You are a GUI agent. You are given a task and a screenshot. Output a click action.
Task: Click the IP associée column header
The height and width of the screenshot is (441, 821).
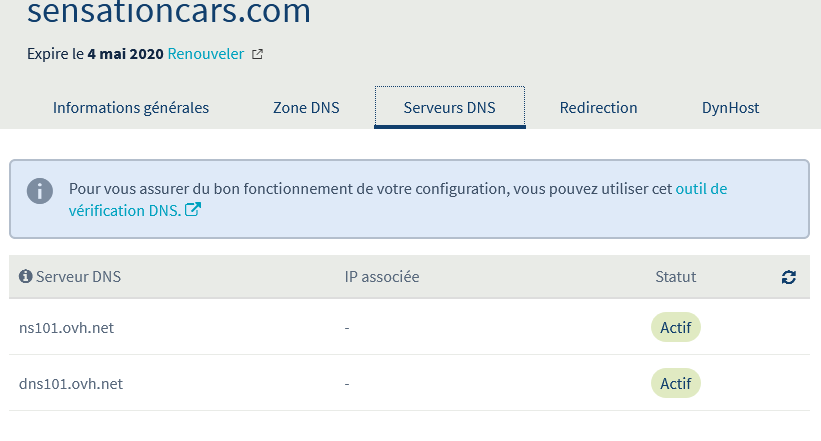click(381, 277)
